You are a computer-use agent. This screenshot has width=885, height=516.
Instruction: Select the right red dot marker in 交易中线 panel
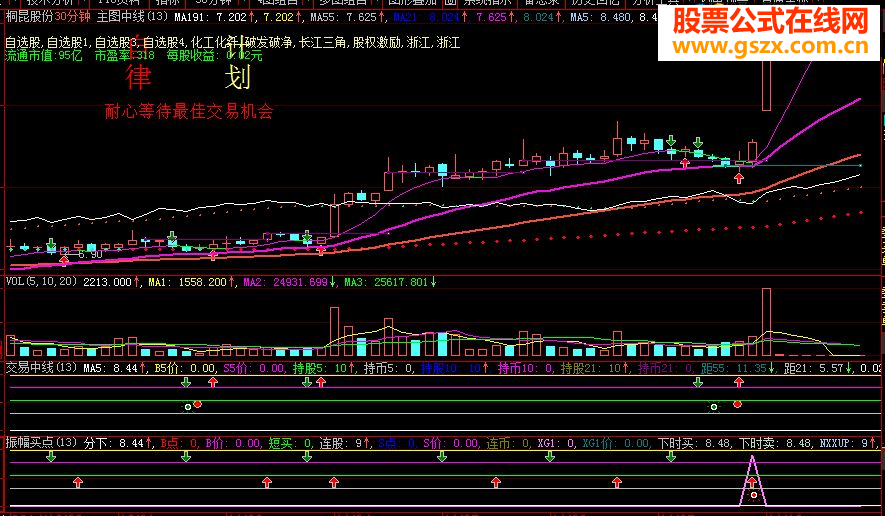[x=737, y=404]
